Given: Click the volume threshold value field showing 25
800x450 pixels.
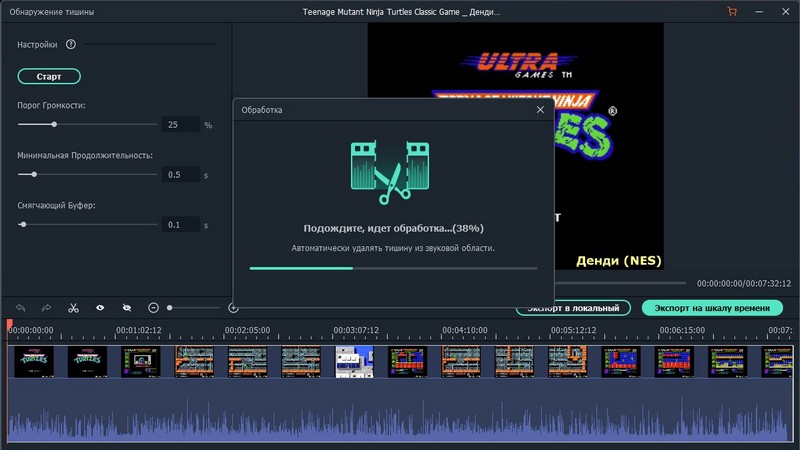Looking at the screenshot, I should point(181,124).
